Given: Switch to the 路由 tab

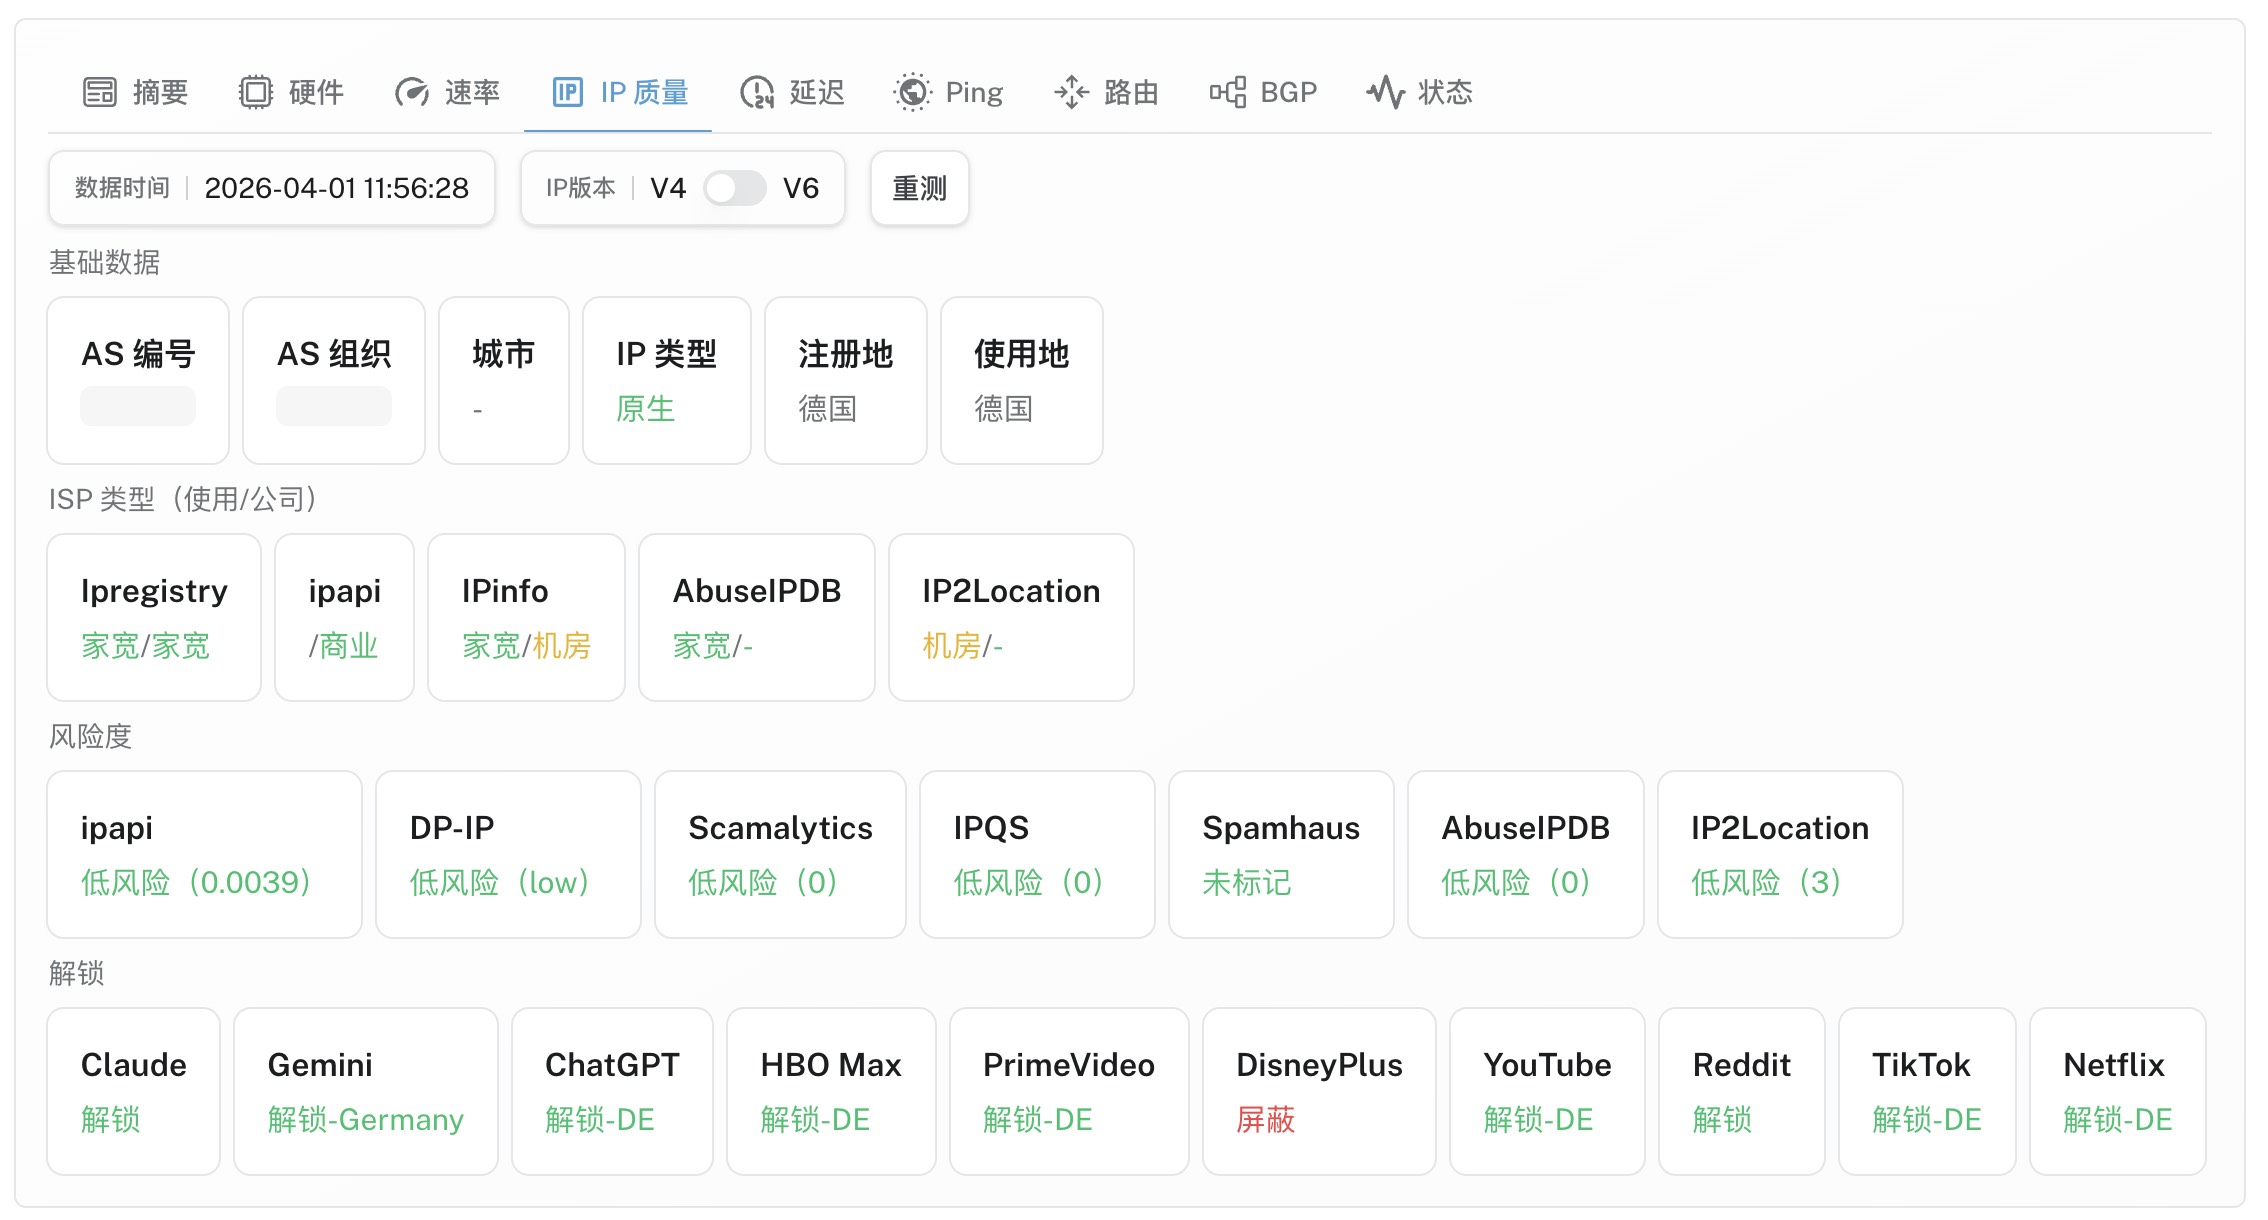Looking at the screenshot, I should 1106,92.
